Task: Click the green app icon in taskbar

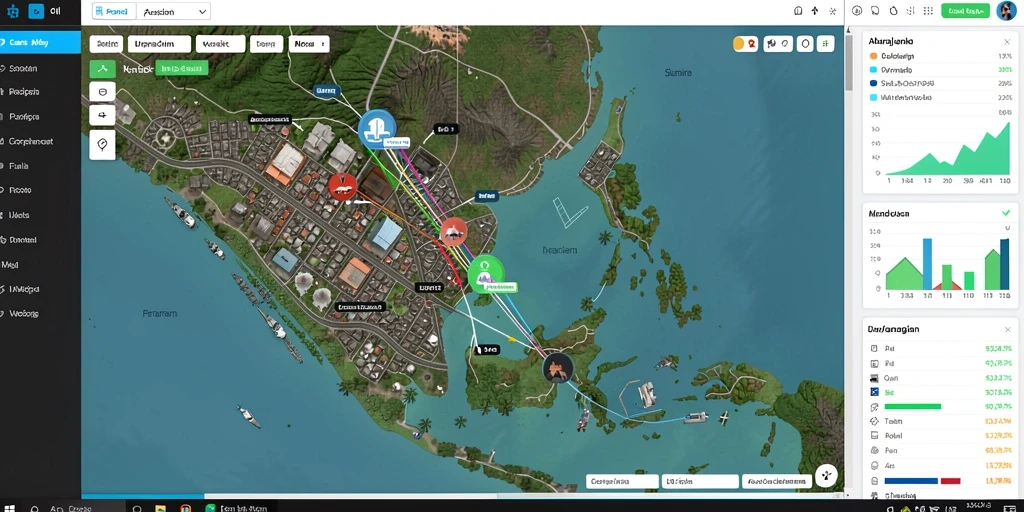Action: click(x=210, y=507)
